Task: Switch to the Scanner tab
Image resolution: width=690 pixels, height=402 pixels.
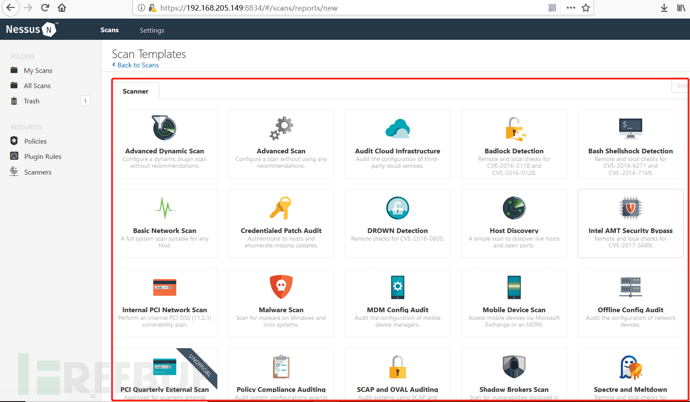Action: point(136,91)
